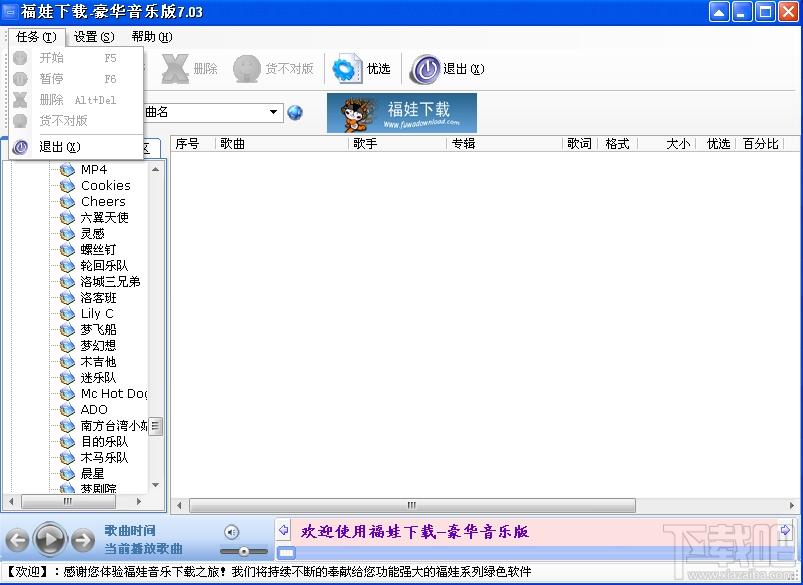Click the power icon 退出 in toolbar
Image resolution: width=803 pixels, height=585 pixels.
coord(425,69)
